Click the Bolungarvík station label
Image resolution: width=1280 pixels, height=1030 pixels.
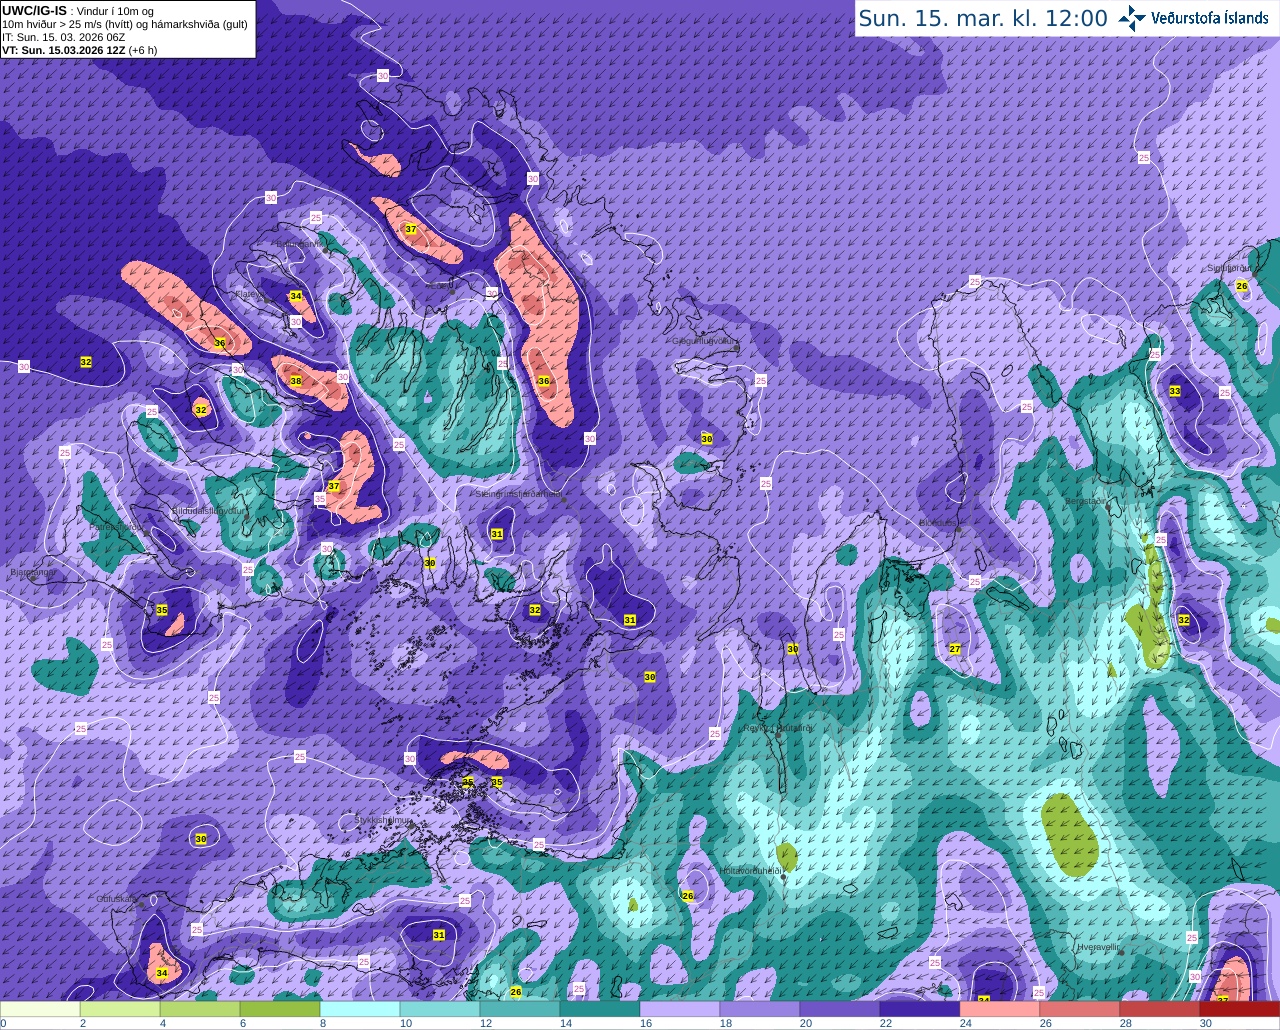pos(300,243)
